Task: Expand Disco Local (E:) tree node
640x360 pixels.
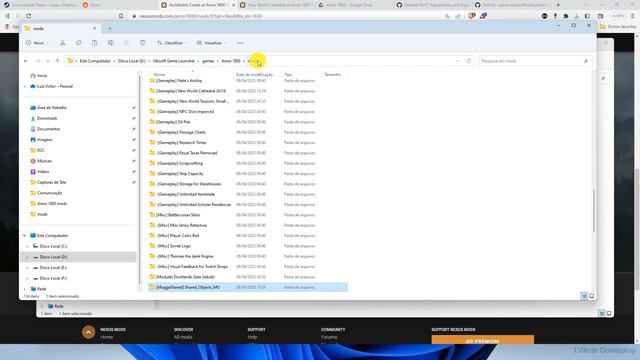Action: [27, 267]
